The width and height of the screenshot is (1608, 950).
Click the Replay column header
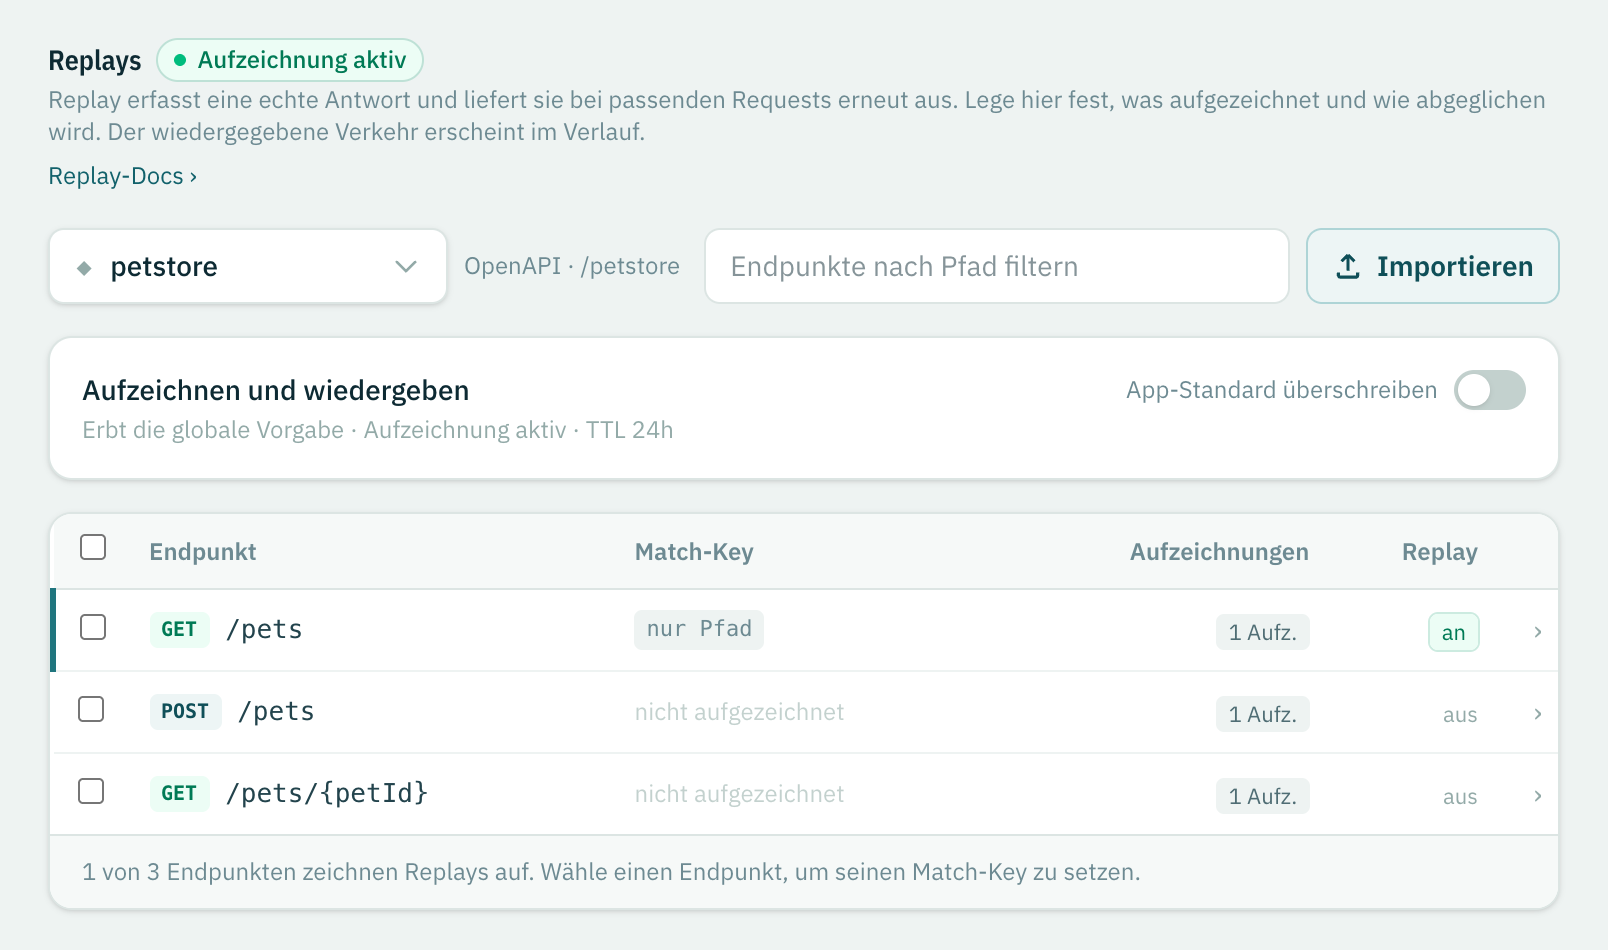(1440, 552)
